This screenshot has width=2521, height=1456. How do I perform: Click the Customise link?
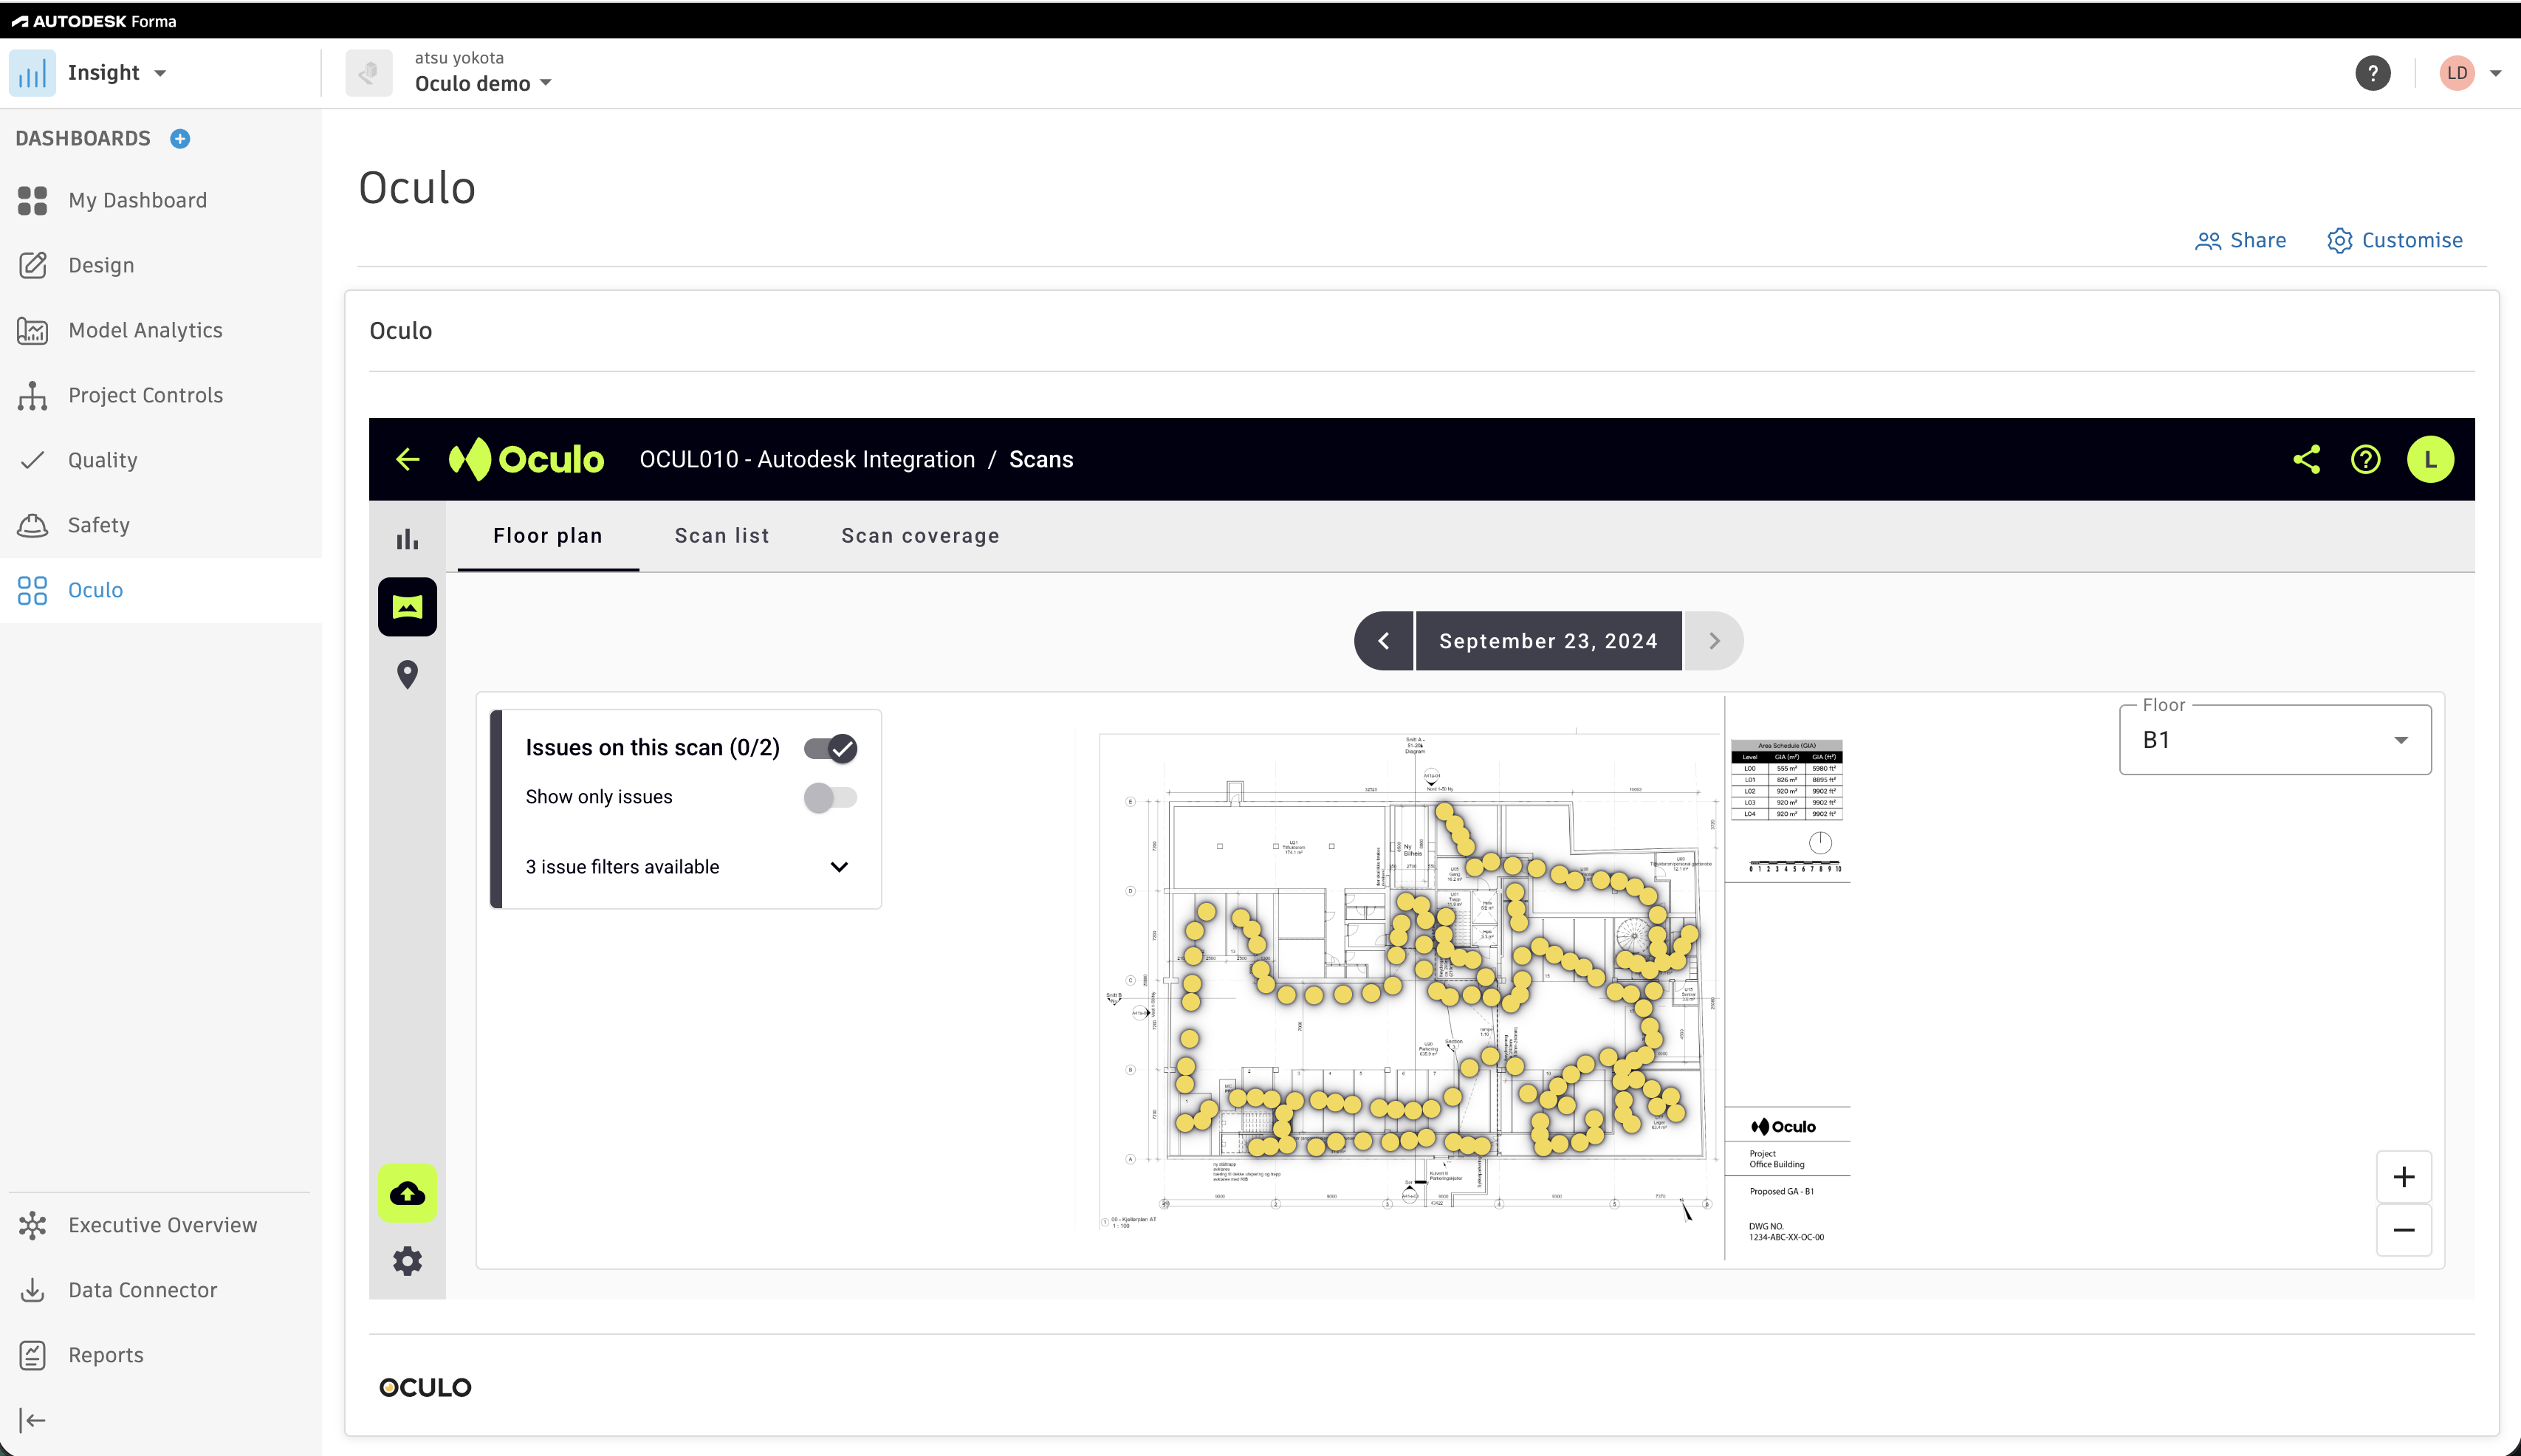click(x=2395, y=240)
